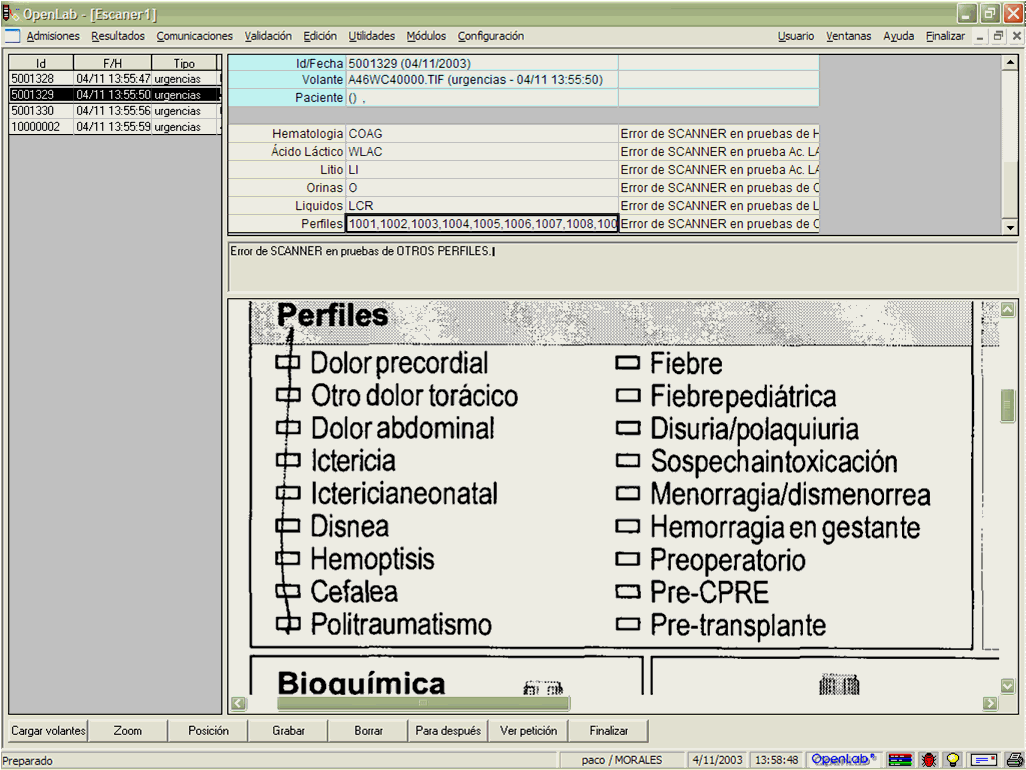1026x770 pixels.
Task: Click the horizontal scrollbar thumb under scanned image
Action: [x=422, y=704]
